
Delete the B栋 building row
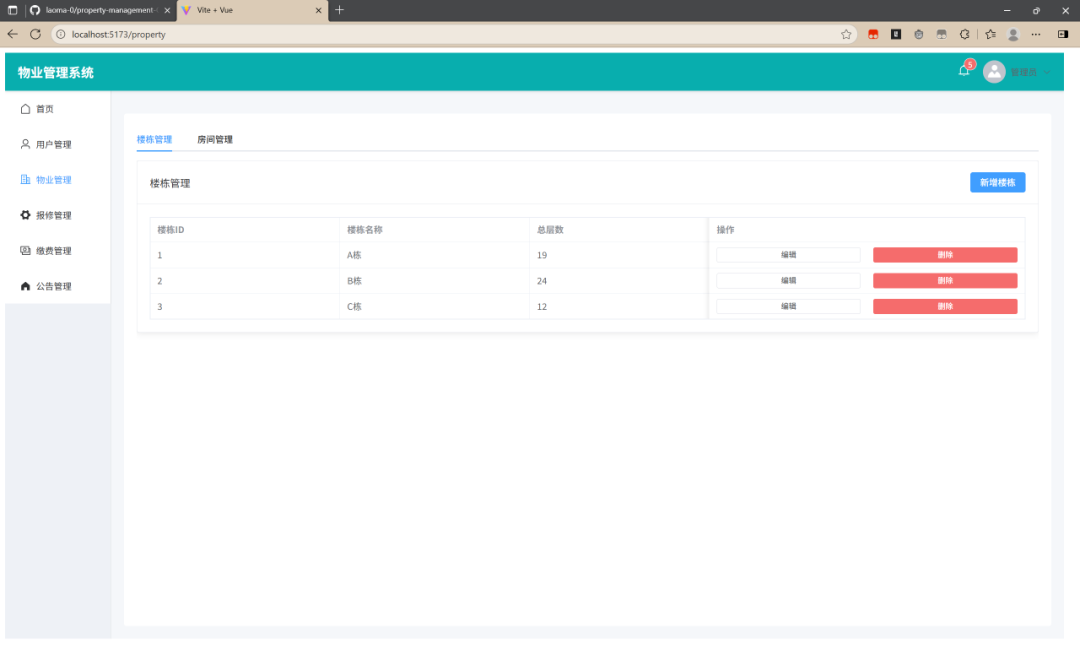[945, 280]
